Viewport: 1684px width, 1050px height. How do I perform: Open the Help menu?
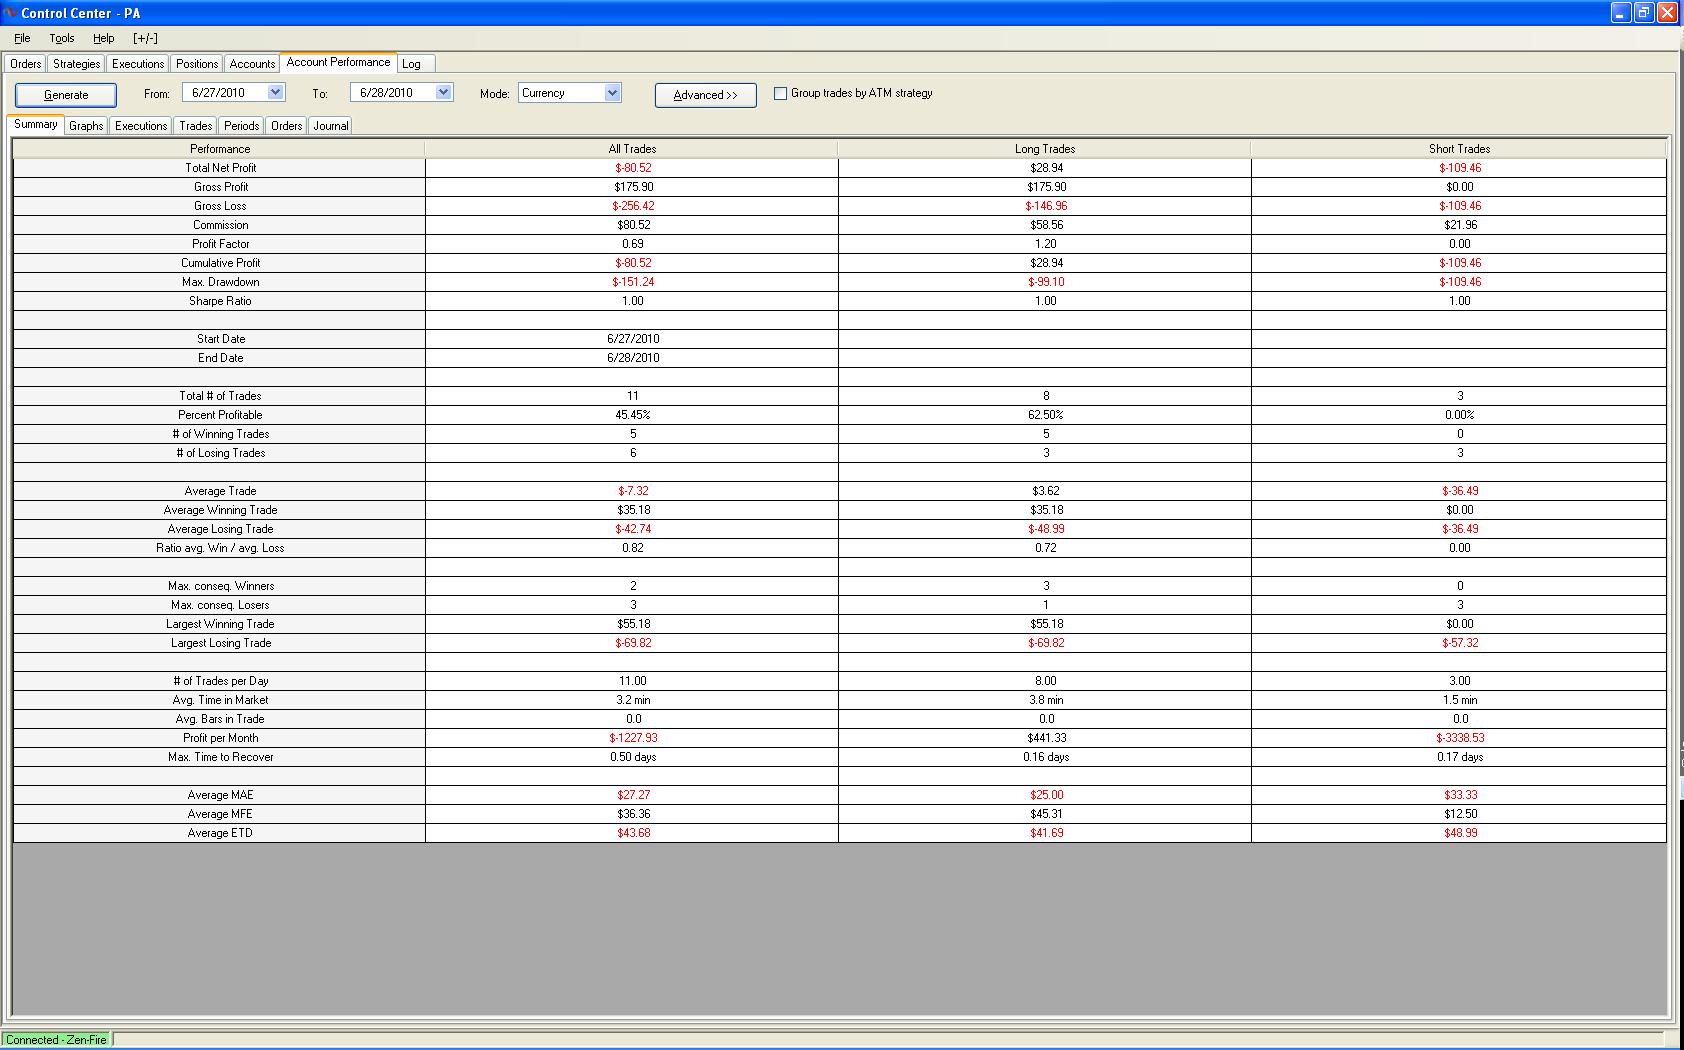tap(104, 38)
